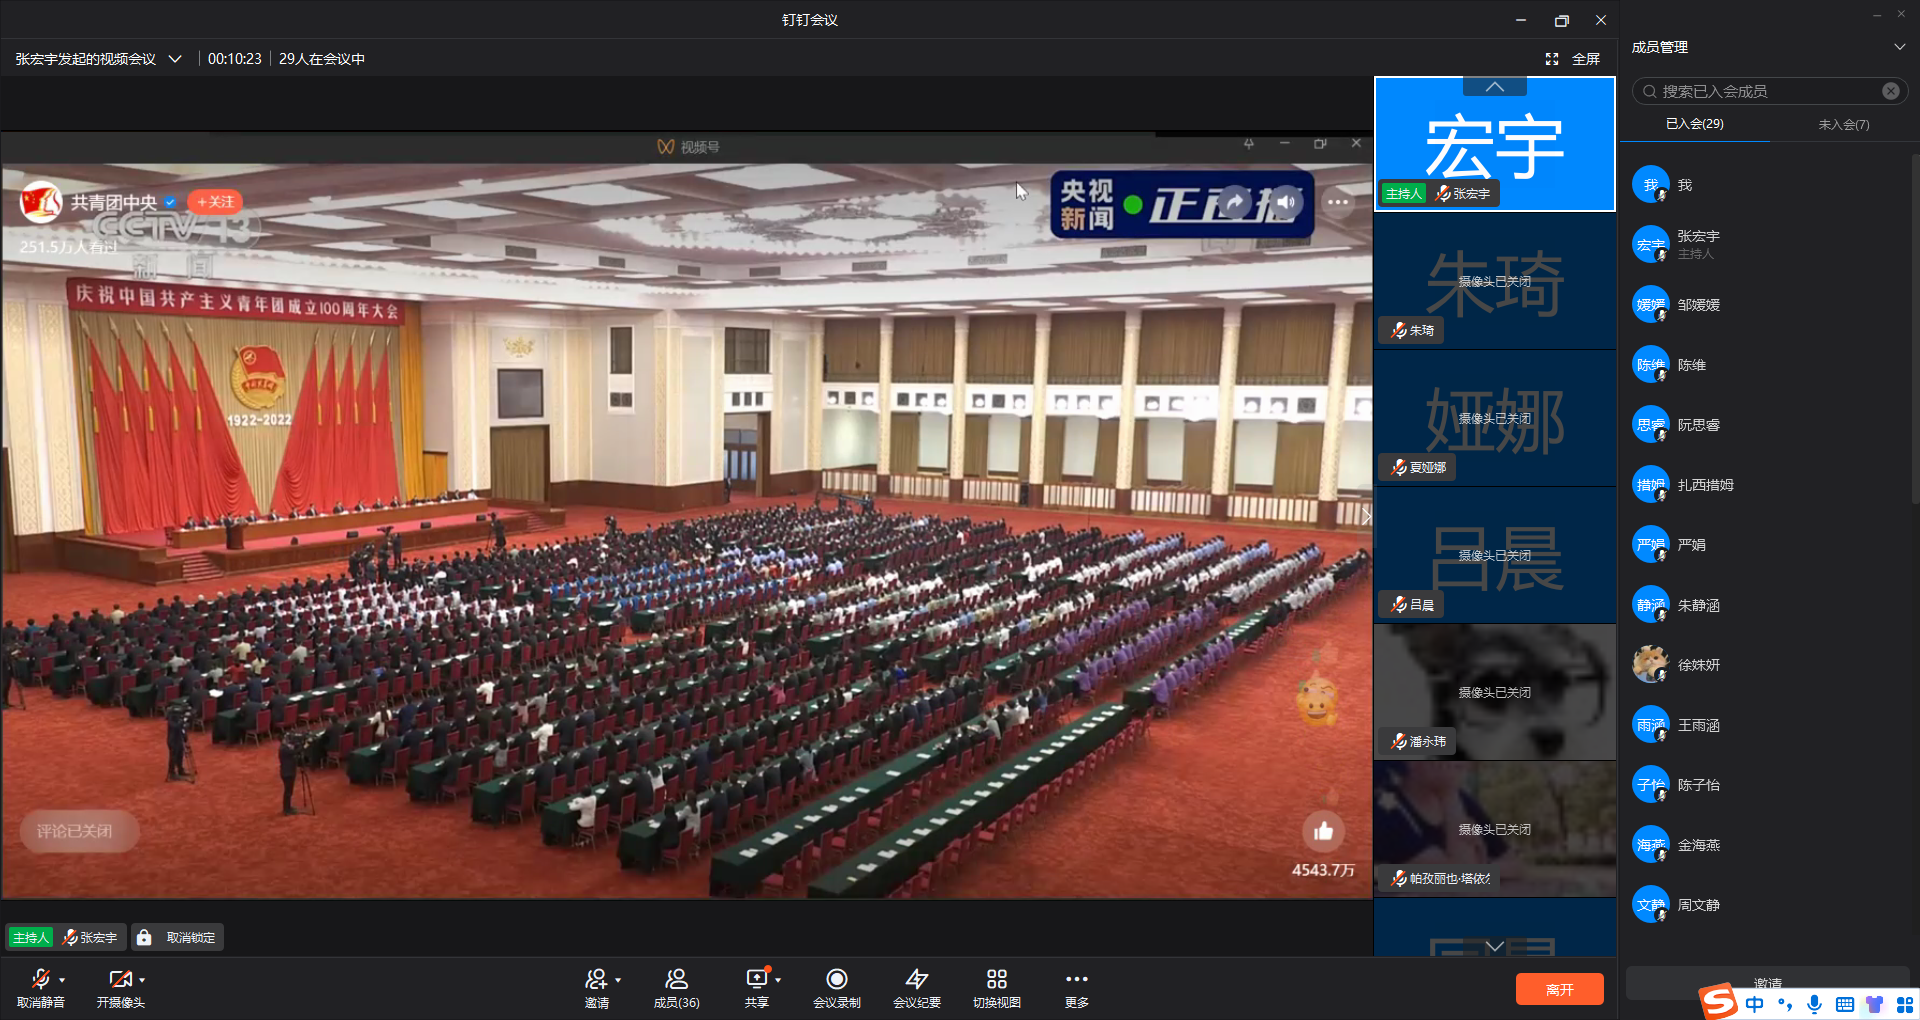The image size is (1920, 1020).
Task: Open the meeting minutes icon
Action: [x=916, y=979]
